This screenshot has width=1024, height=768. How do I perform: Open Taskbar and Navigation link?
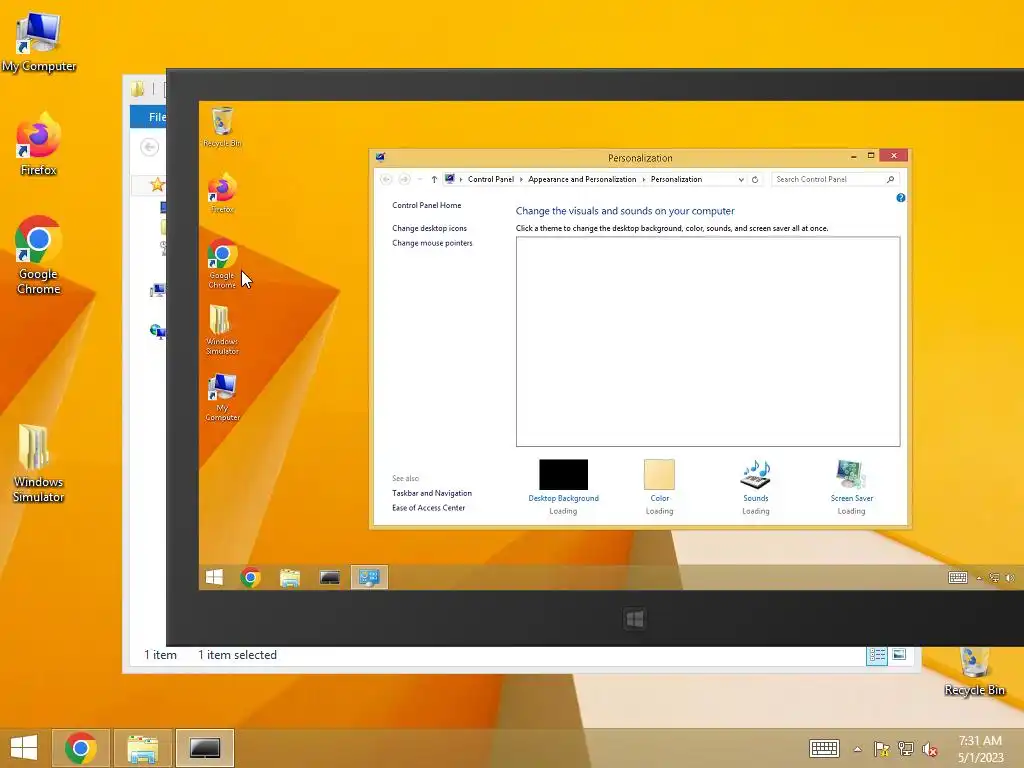click(432, 494)
